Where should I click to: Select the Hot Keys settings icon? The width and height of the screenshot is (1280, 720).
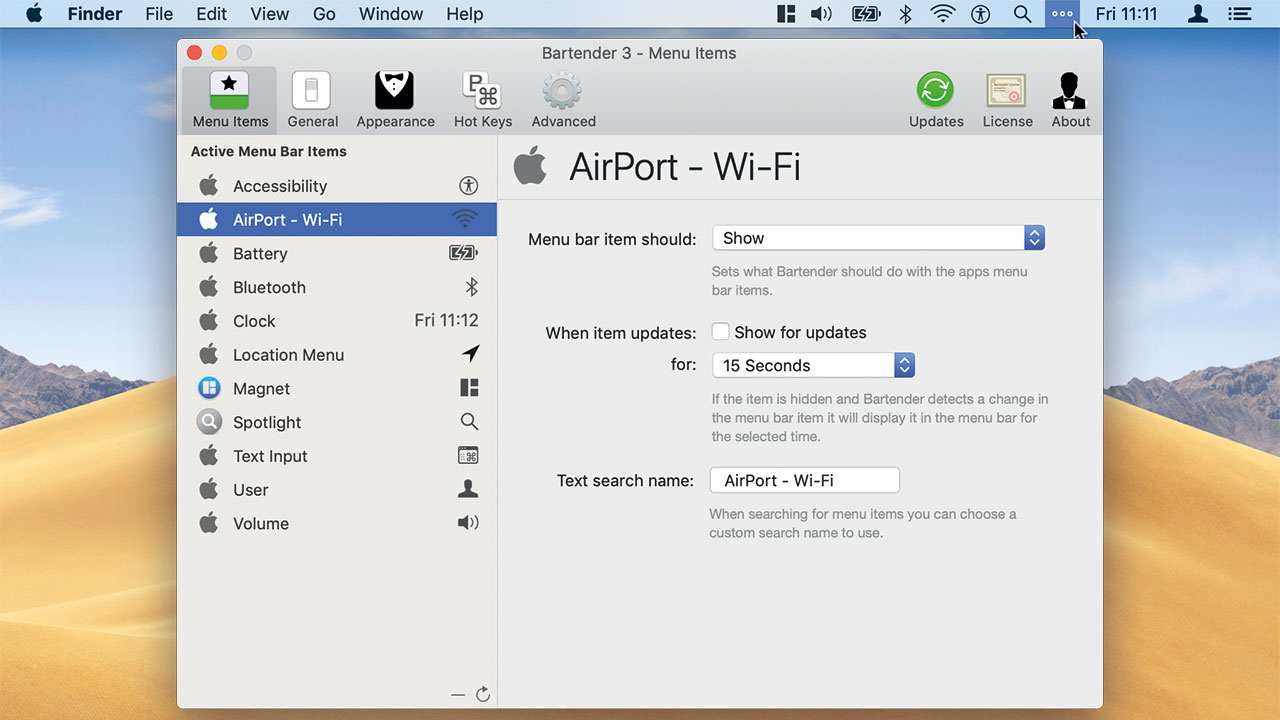(x=482, y=98)
